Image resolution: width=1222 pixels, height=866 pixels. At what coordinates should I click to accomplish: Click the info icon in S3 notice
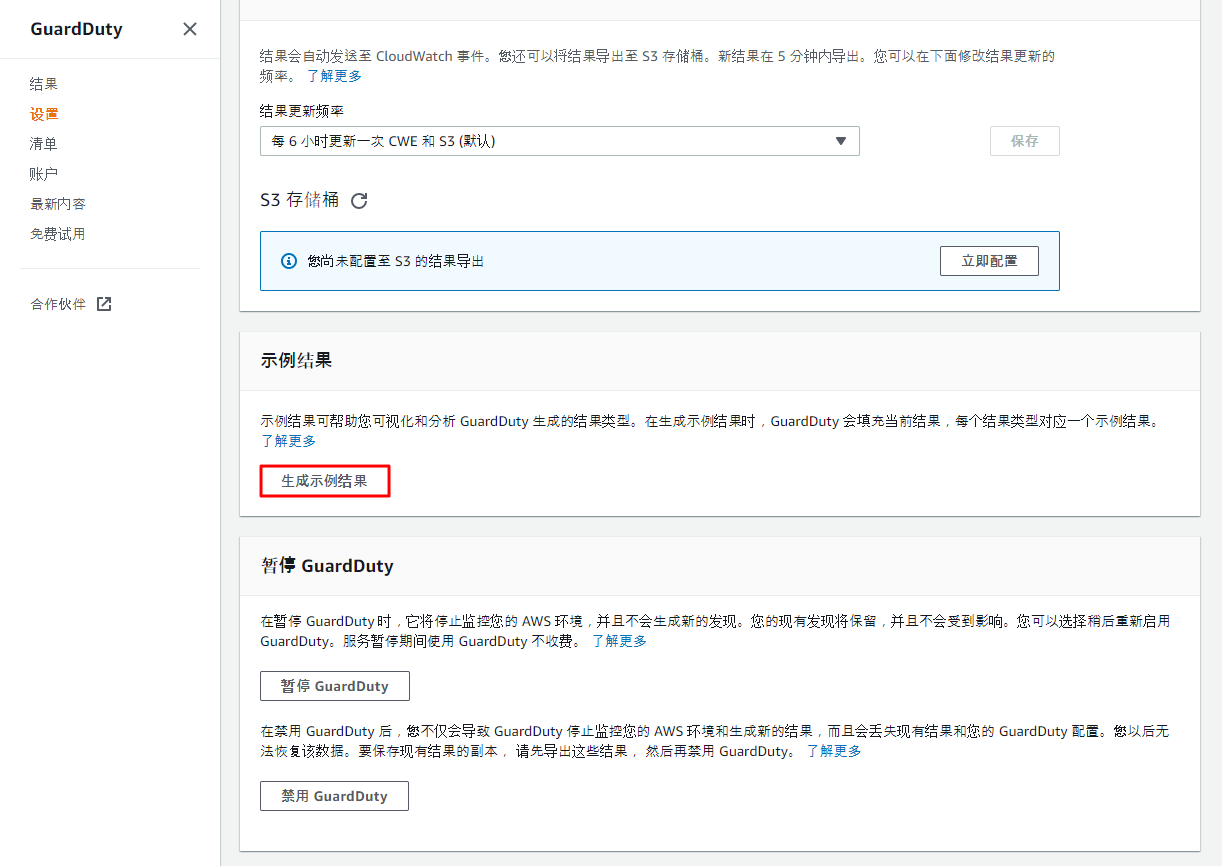[x=289, y=261]
